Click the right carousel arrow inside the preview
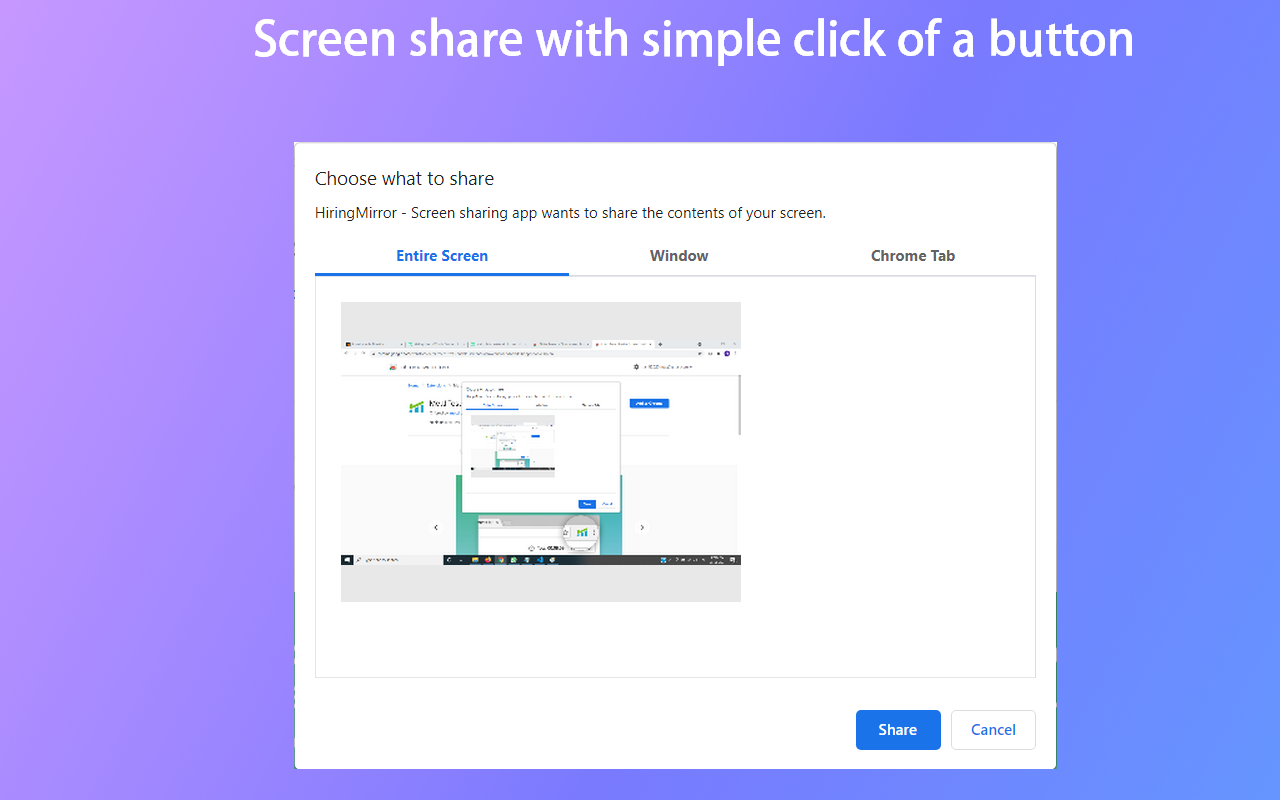This screenshot has width=1280, height=800. (641, 527)
